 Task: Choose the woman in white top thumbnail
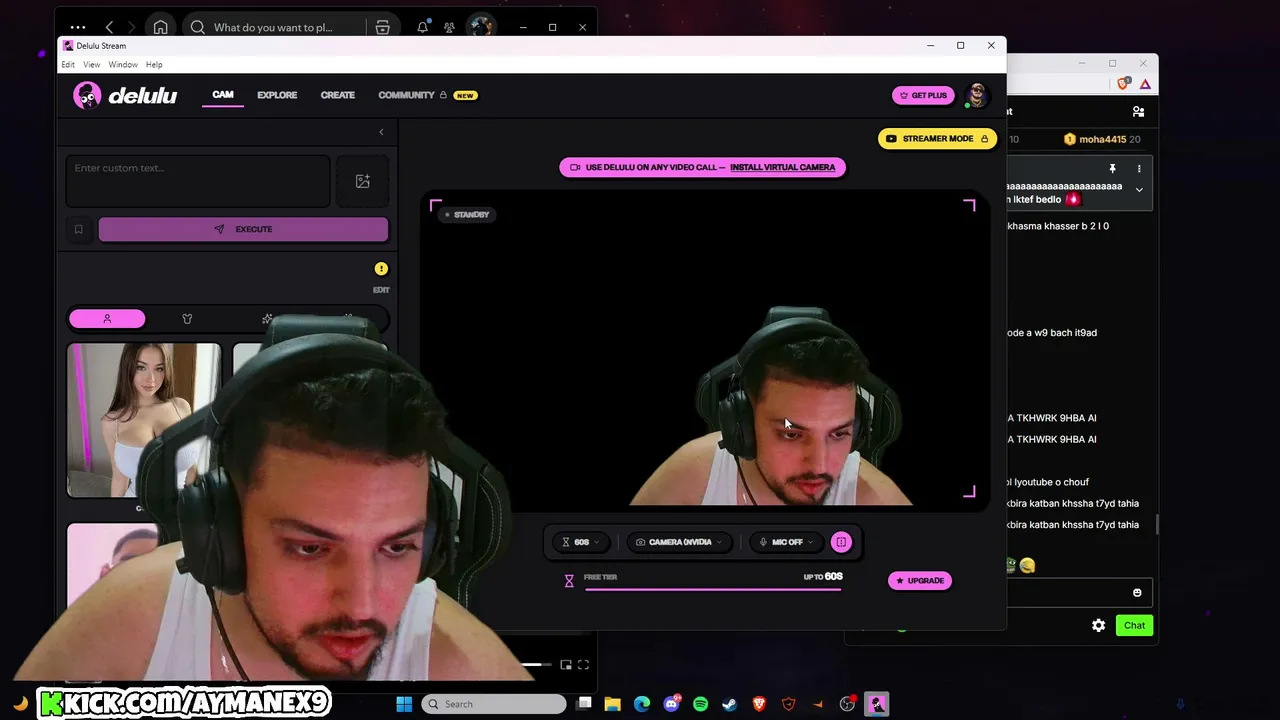(x=144, y=420)
